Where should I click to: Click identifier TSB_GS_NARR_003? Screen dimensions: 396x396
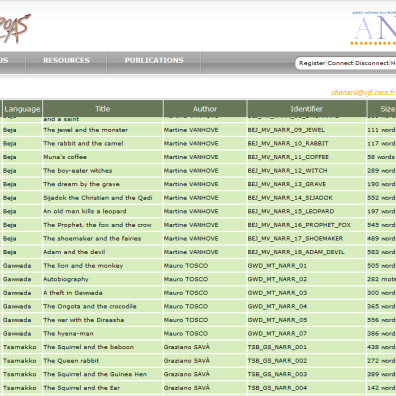tap(277, 374)
